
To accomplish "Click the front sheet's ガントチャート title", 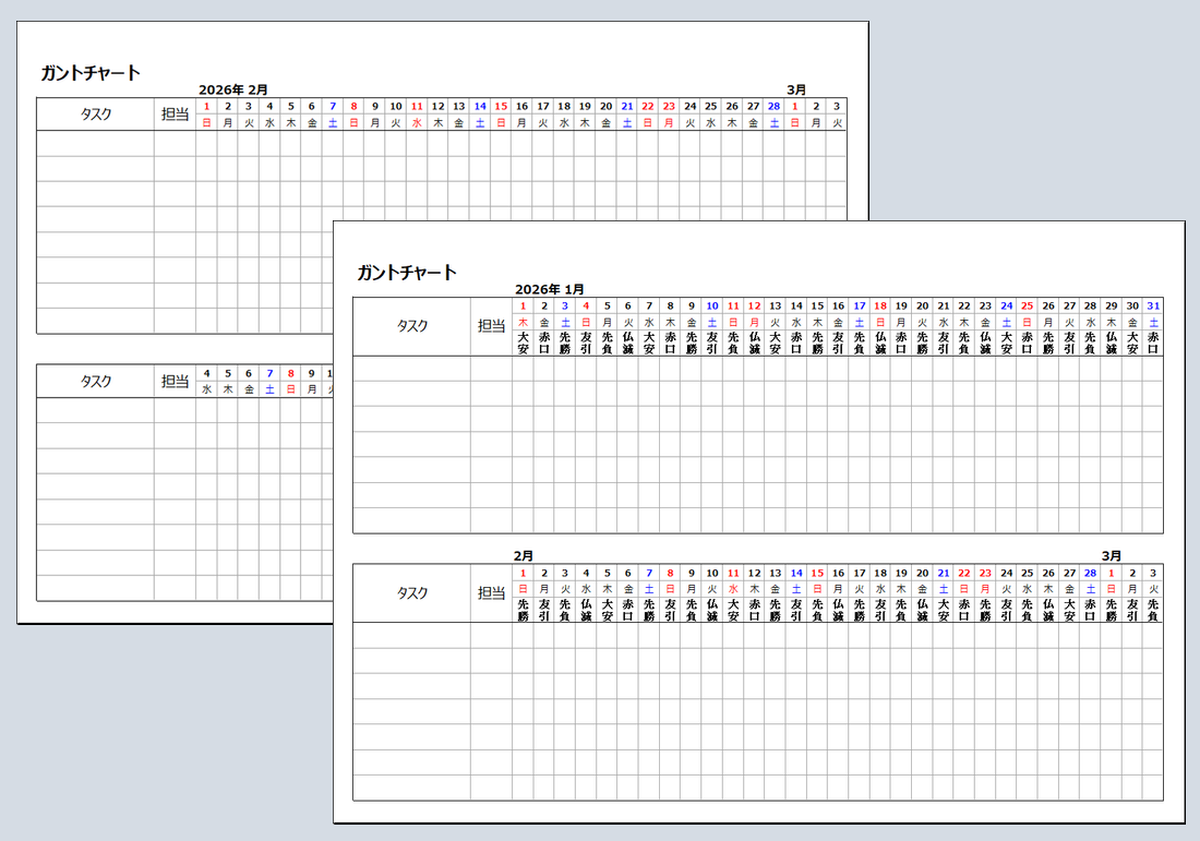I will click(x=406, y=272).
